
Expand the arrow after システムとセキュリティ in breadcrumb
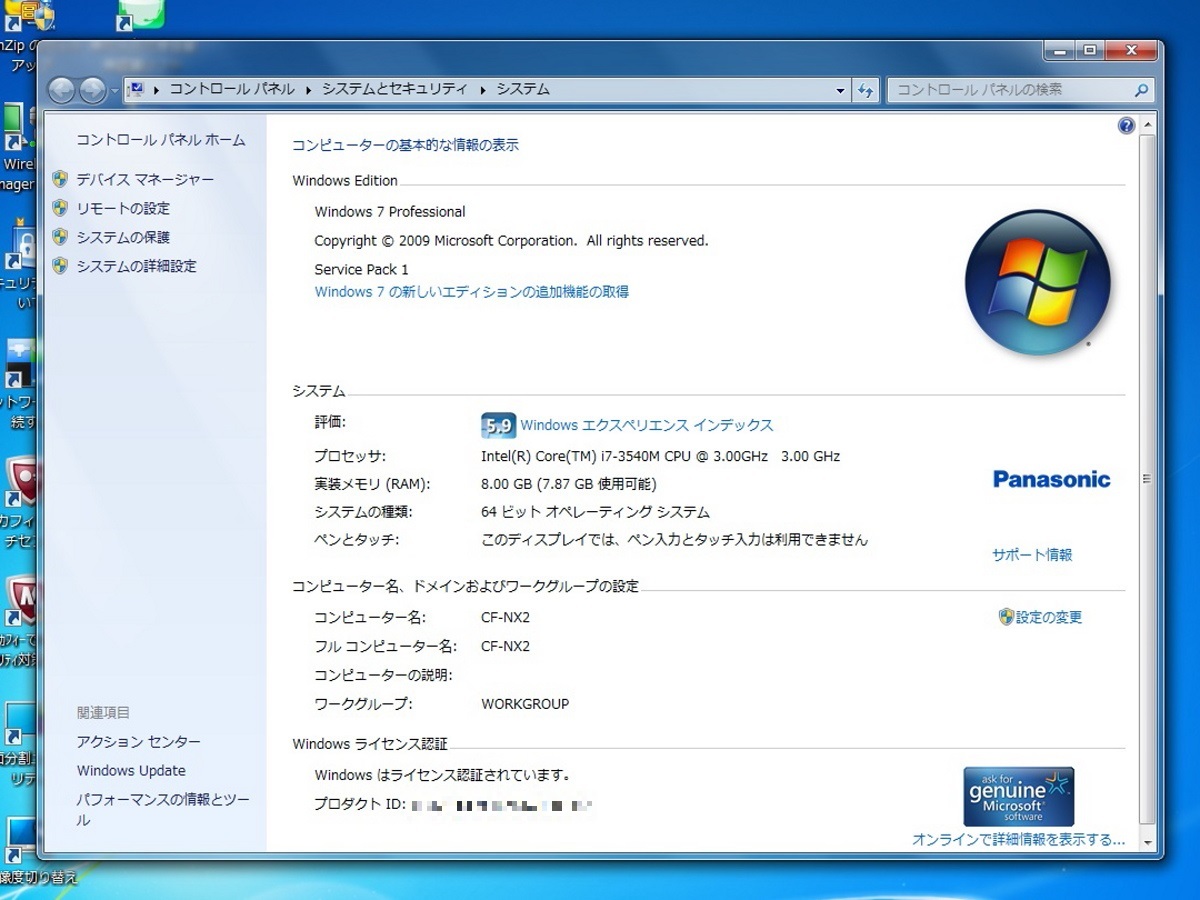[x=483, y=89]
